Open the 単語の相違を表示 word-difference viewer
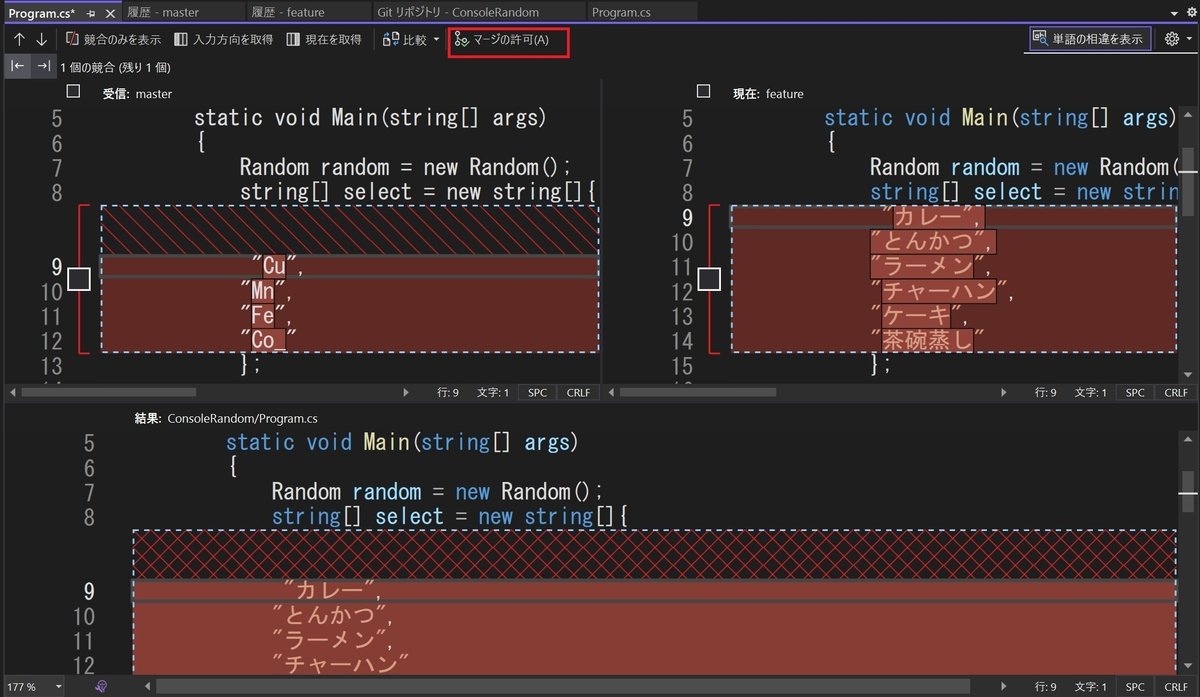Image resolution: width=1200 pixels, height=697 pixels. [x=1089, y=37]
